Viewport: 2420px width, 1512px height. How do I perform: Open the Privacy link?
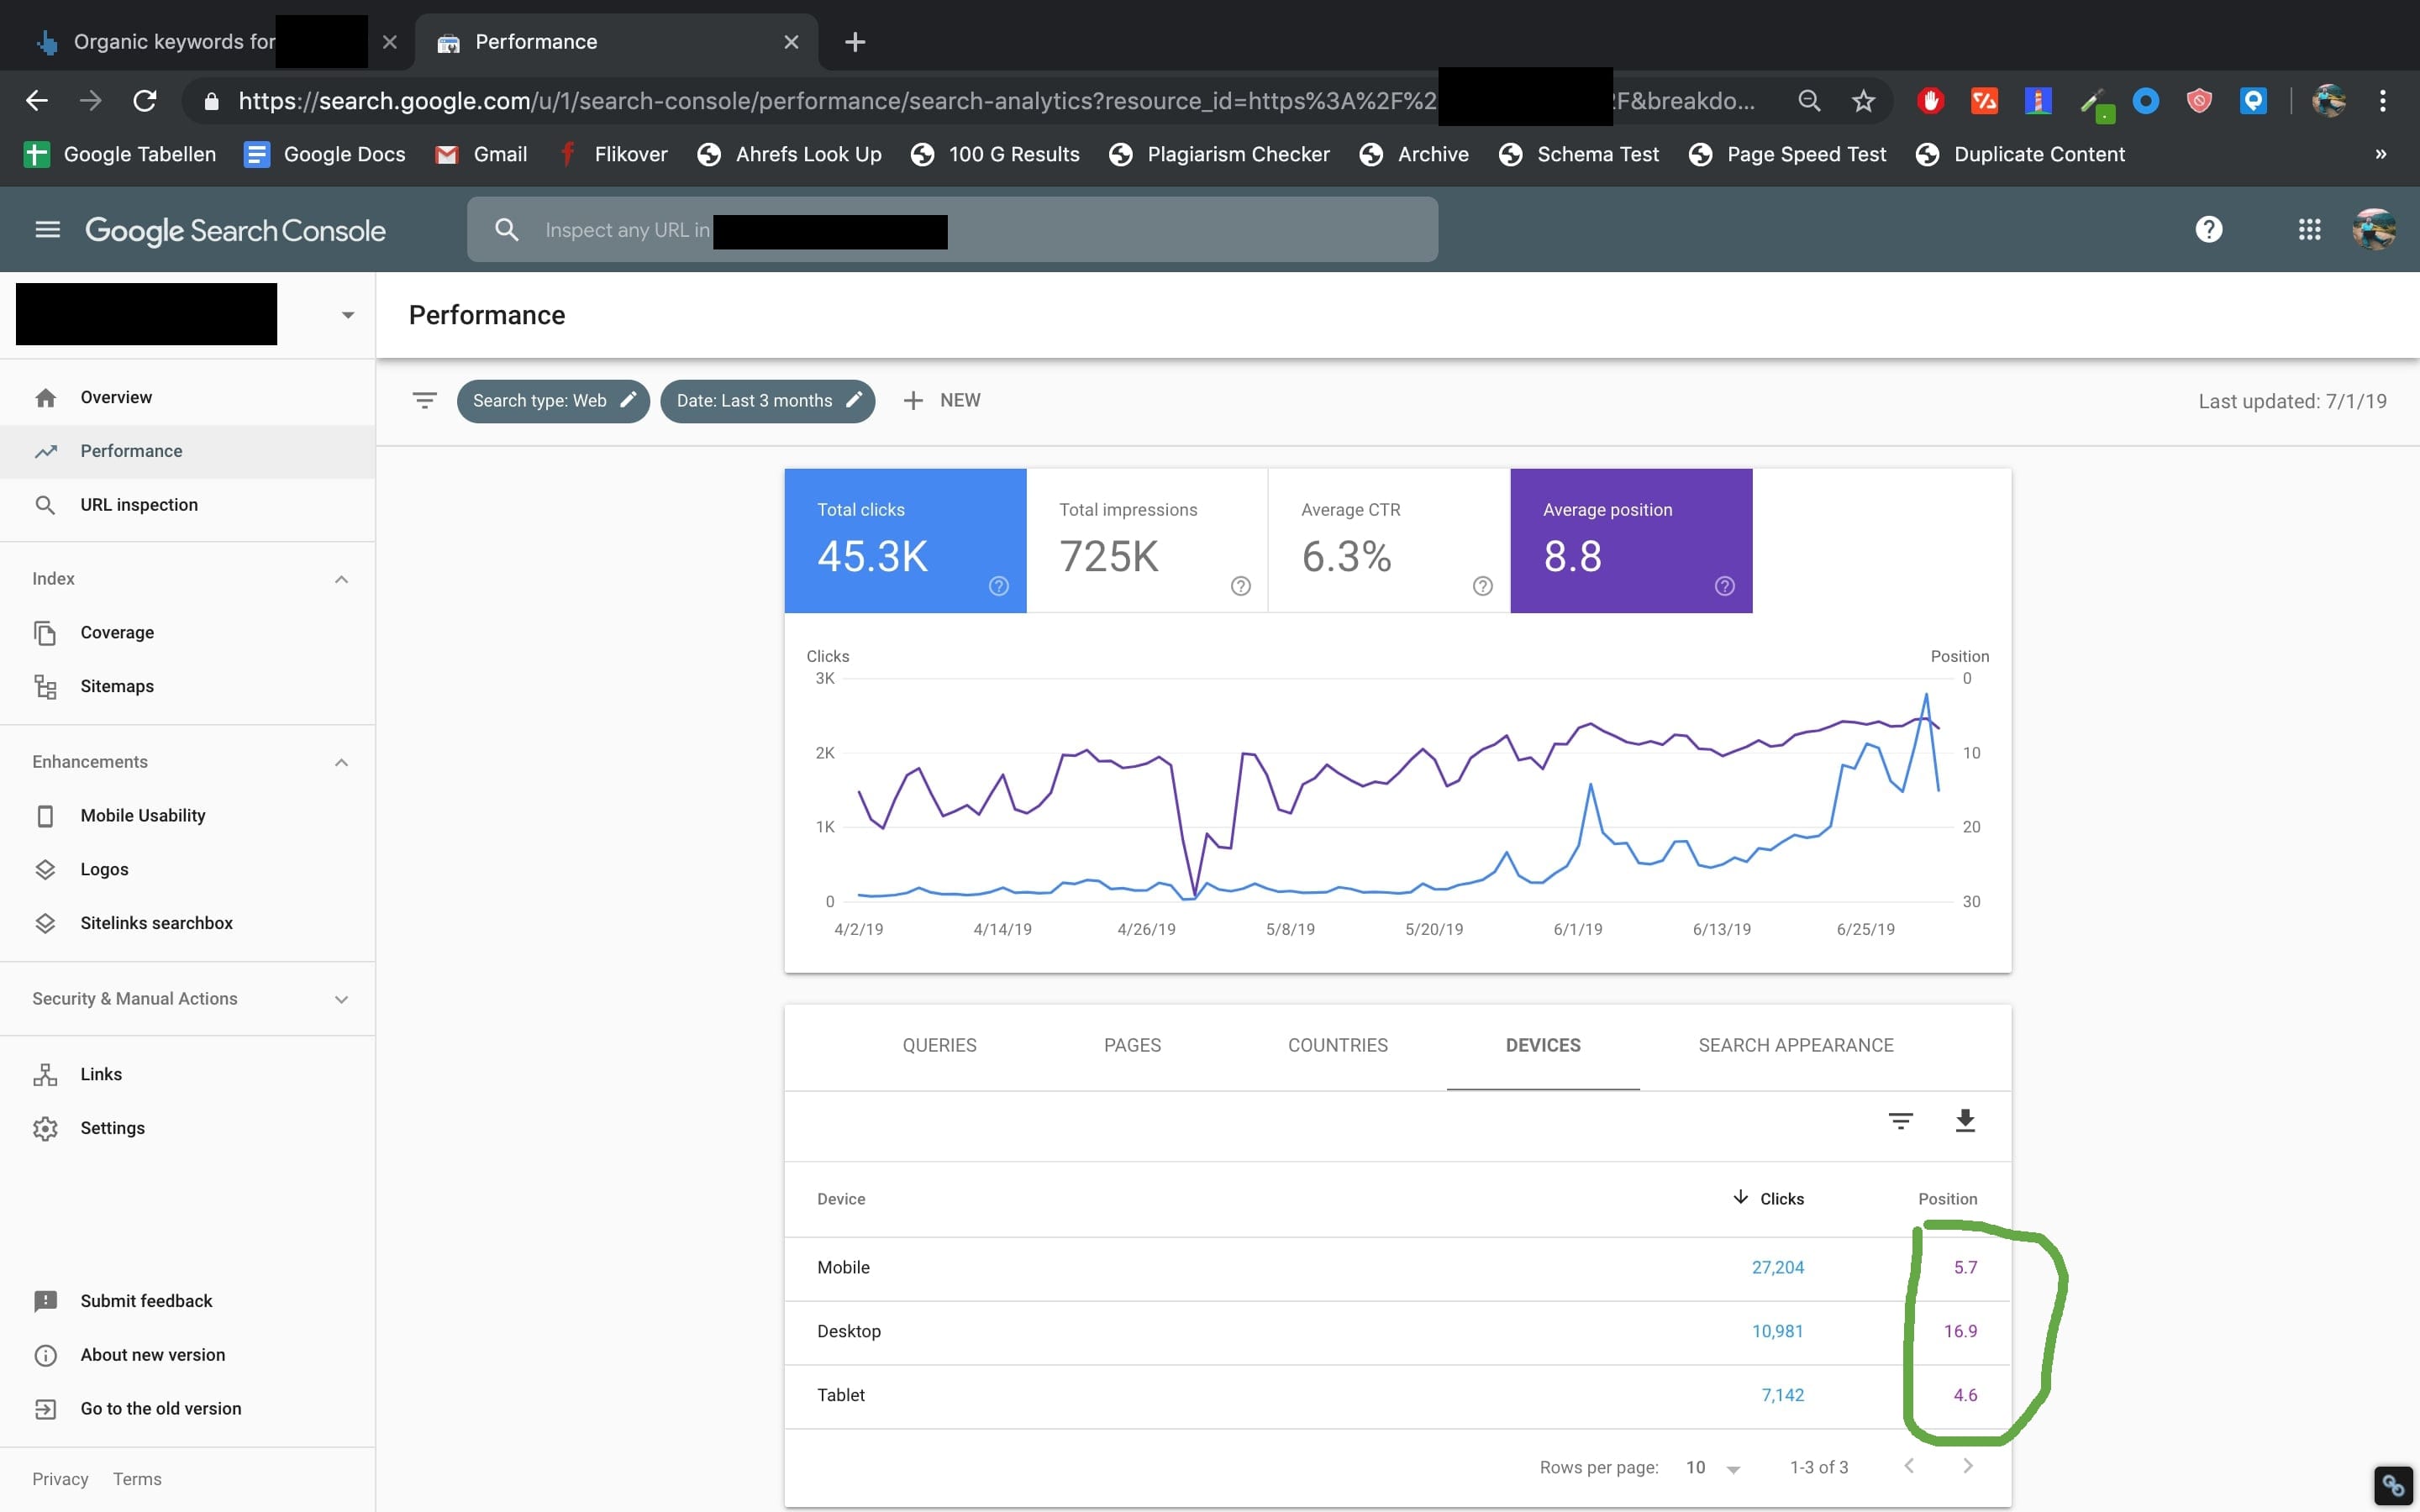60,1480
